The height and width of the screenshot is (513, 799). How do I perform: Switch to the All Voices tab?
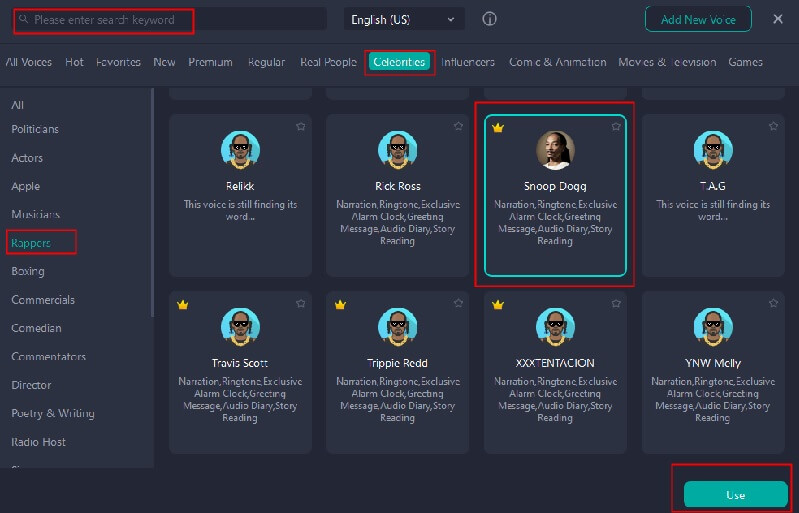29,62
